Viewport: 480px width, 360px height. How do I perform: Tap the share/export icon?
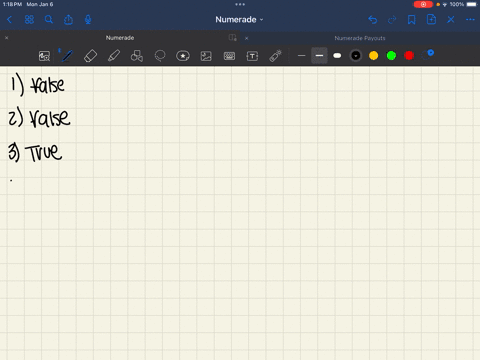(x=68, y=20)
